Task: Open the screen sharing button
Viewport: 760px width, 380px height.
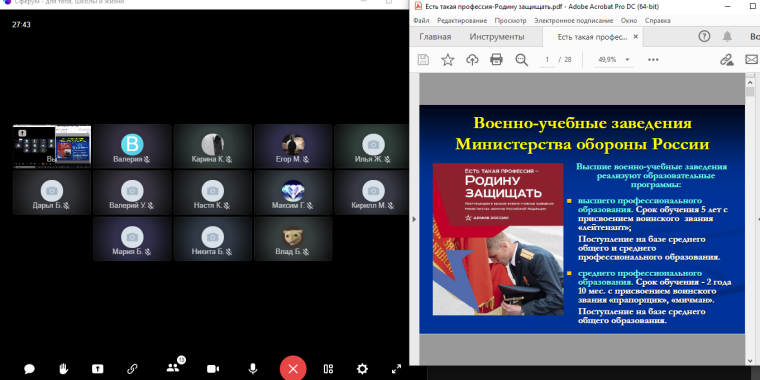Action: click(x=97, y=369)
